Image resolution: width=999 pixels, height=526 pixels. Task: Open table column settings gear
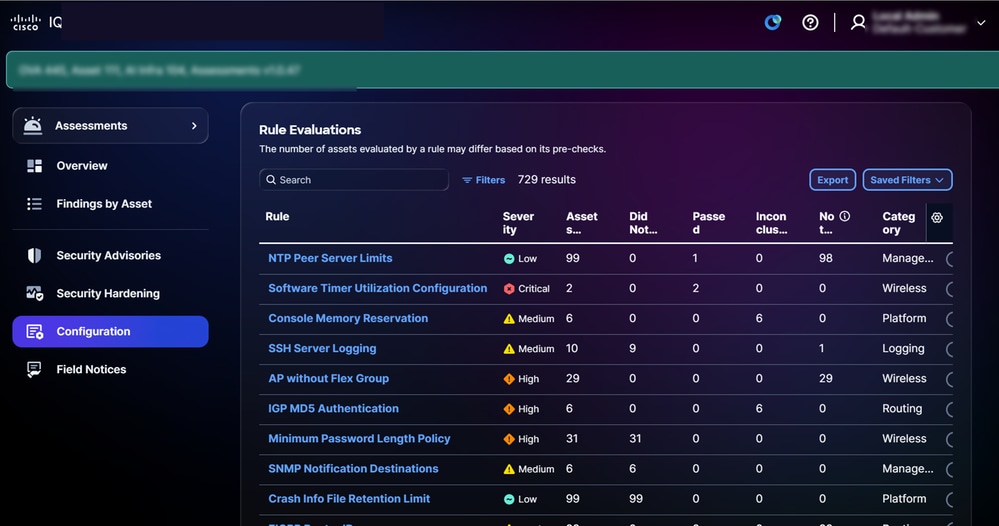pyautogui.click(x=937, y=218)
